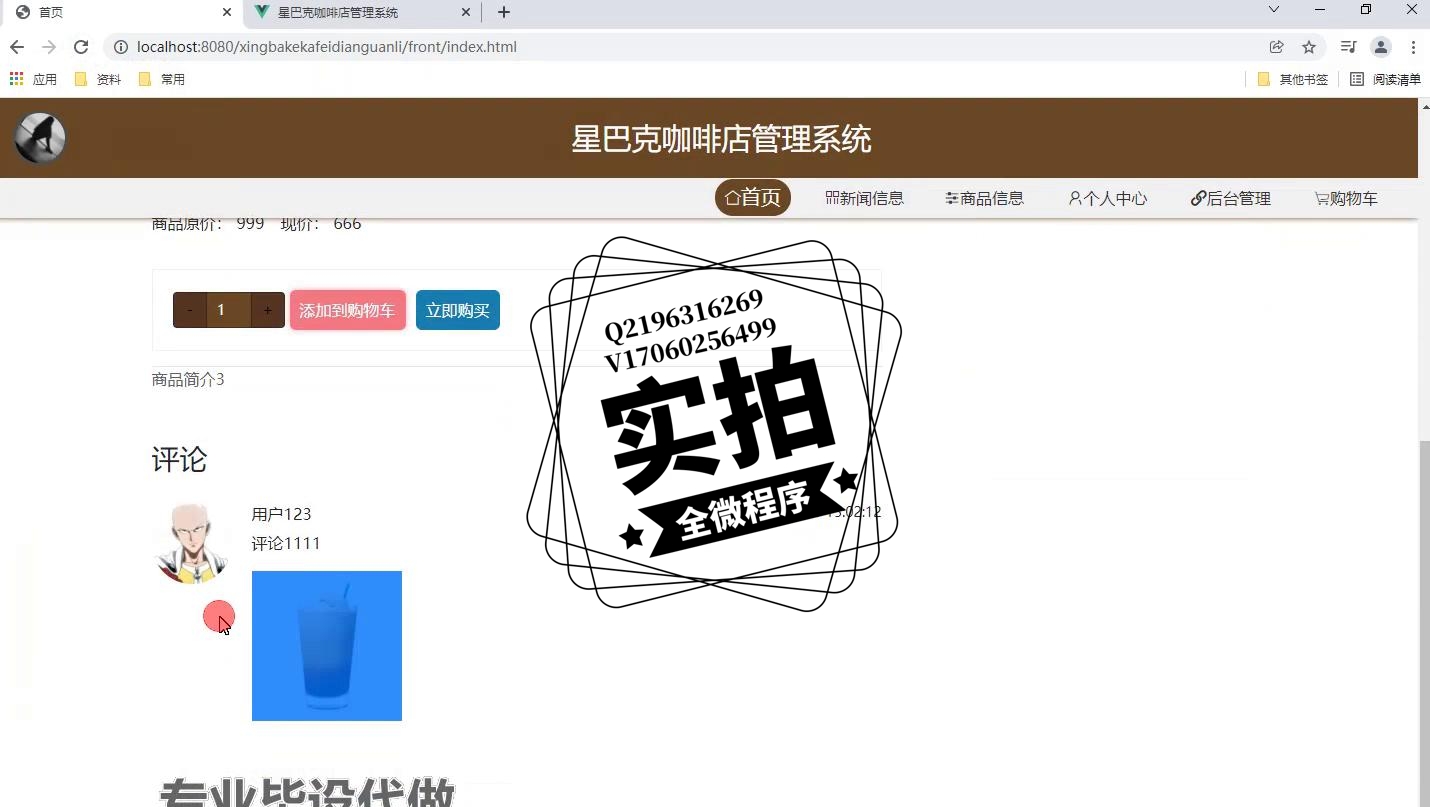Click the 立即购买 button
1430x807 pixels.
[x=458, y=310]
